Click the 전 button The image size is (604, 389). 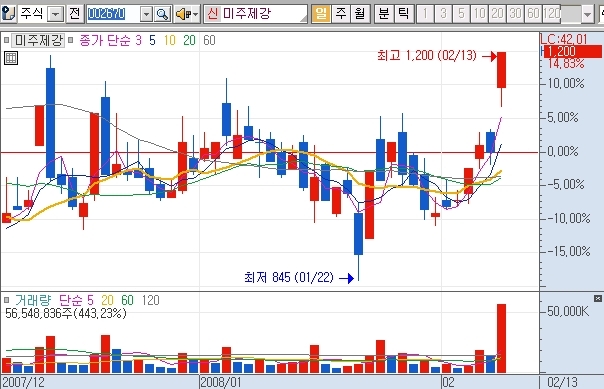[75, 14]
